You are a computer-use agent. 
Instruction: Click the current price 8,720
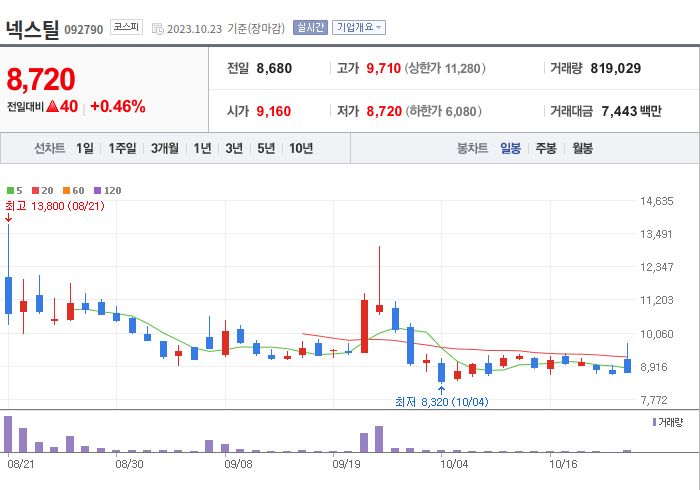41,79
